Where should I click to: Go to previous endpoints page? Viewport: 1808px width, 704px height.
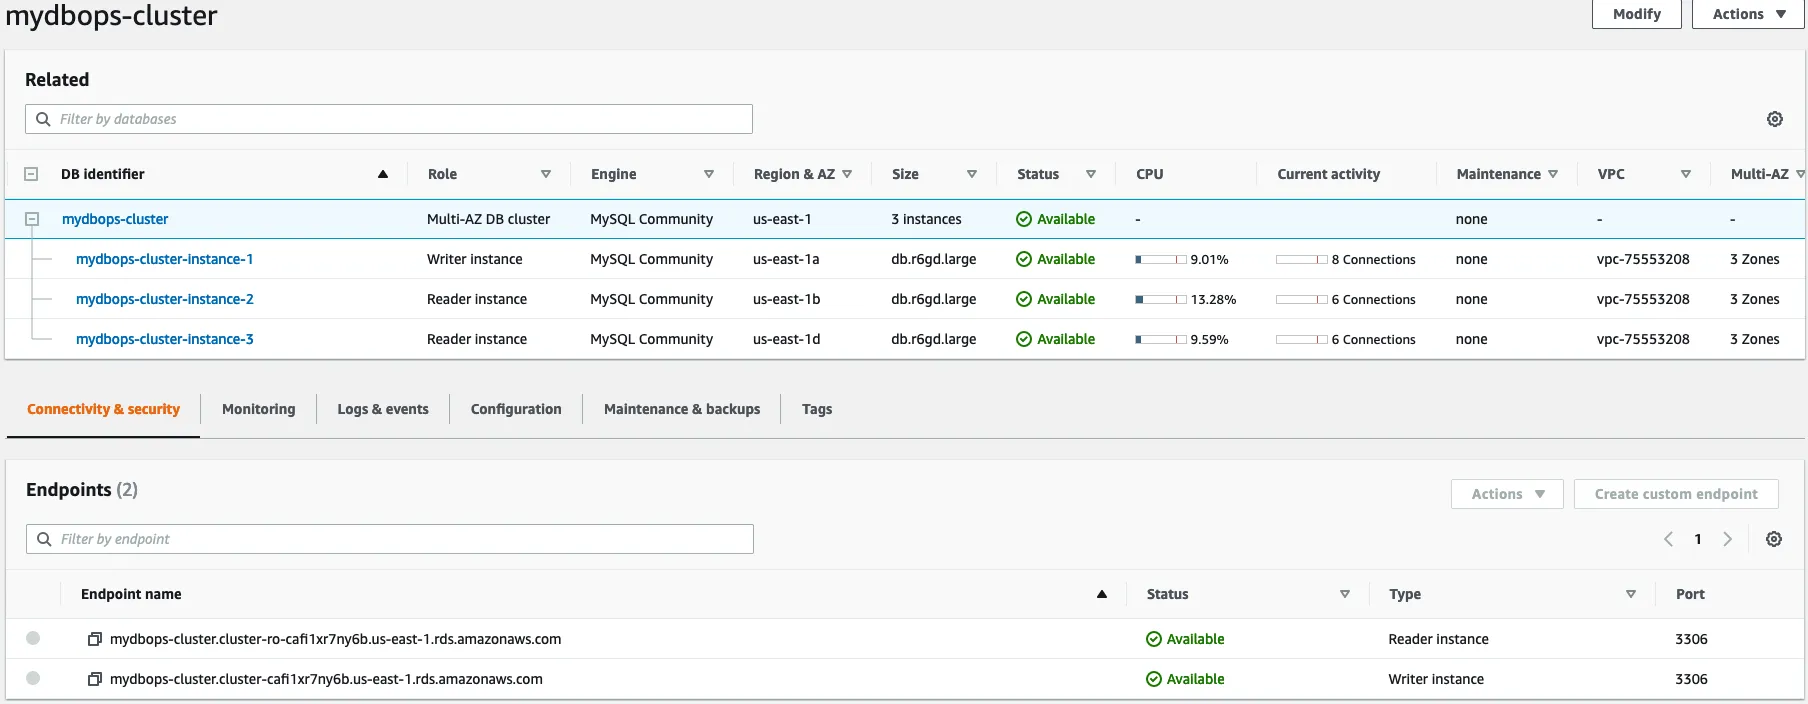[x=1668, y=539]
